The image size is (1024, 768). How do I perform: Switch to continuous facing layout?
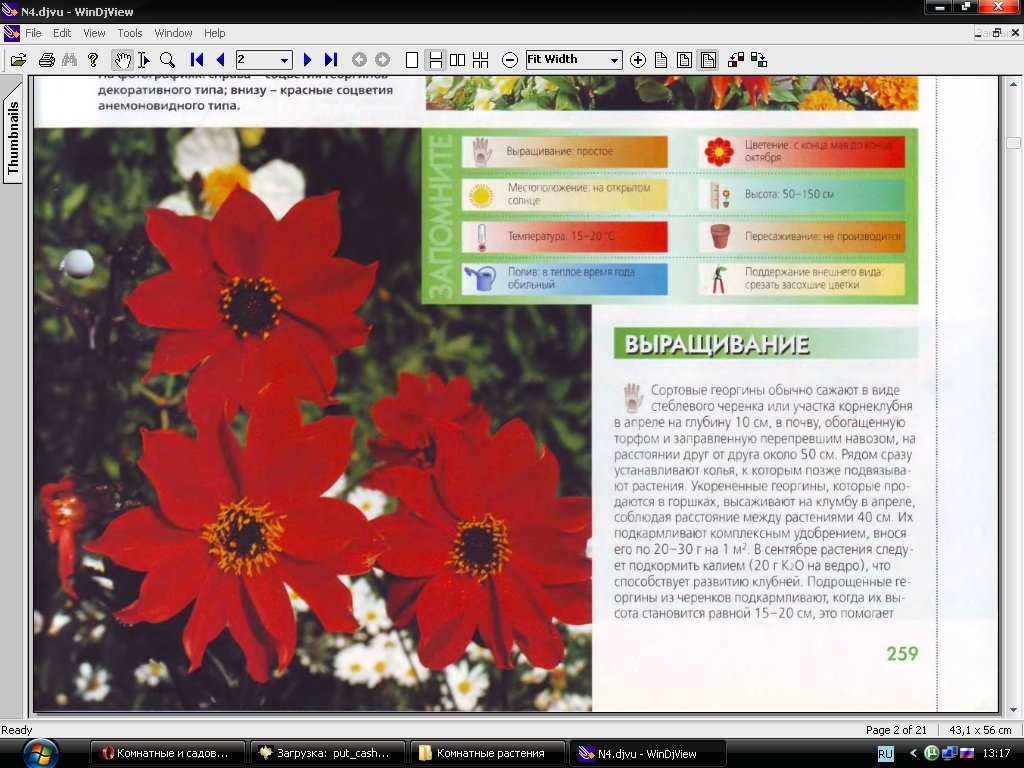481,60
